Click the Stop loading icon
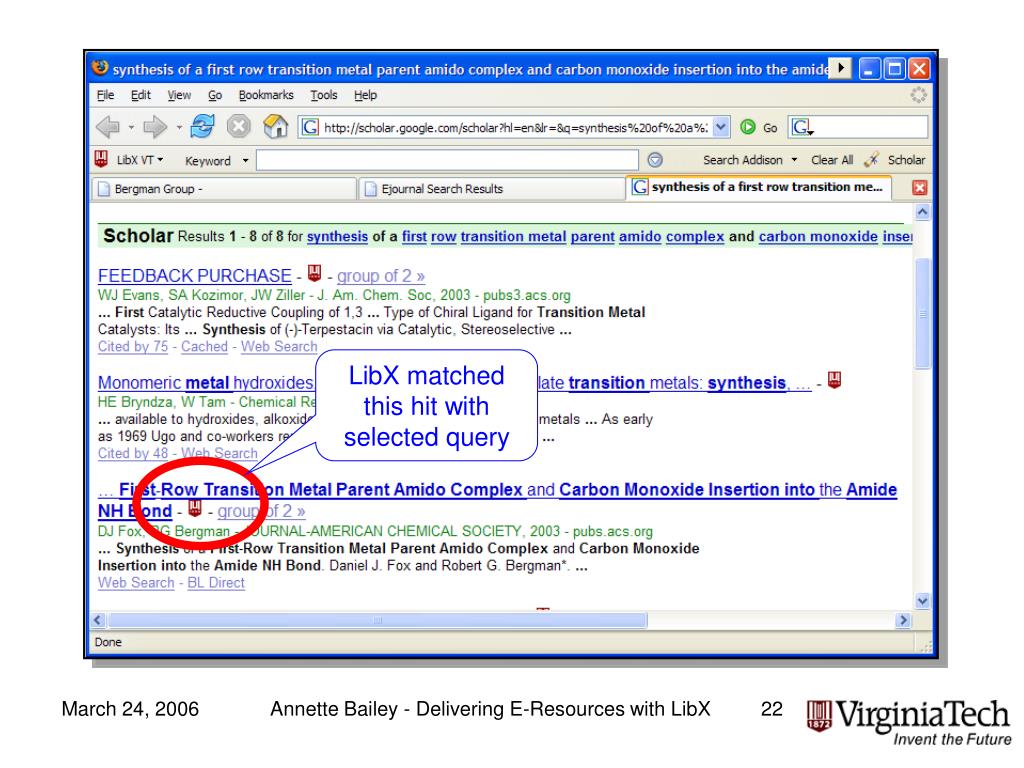 (238, 126)
